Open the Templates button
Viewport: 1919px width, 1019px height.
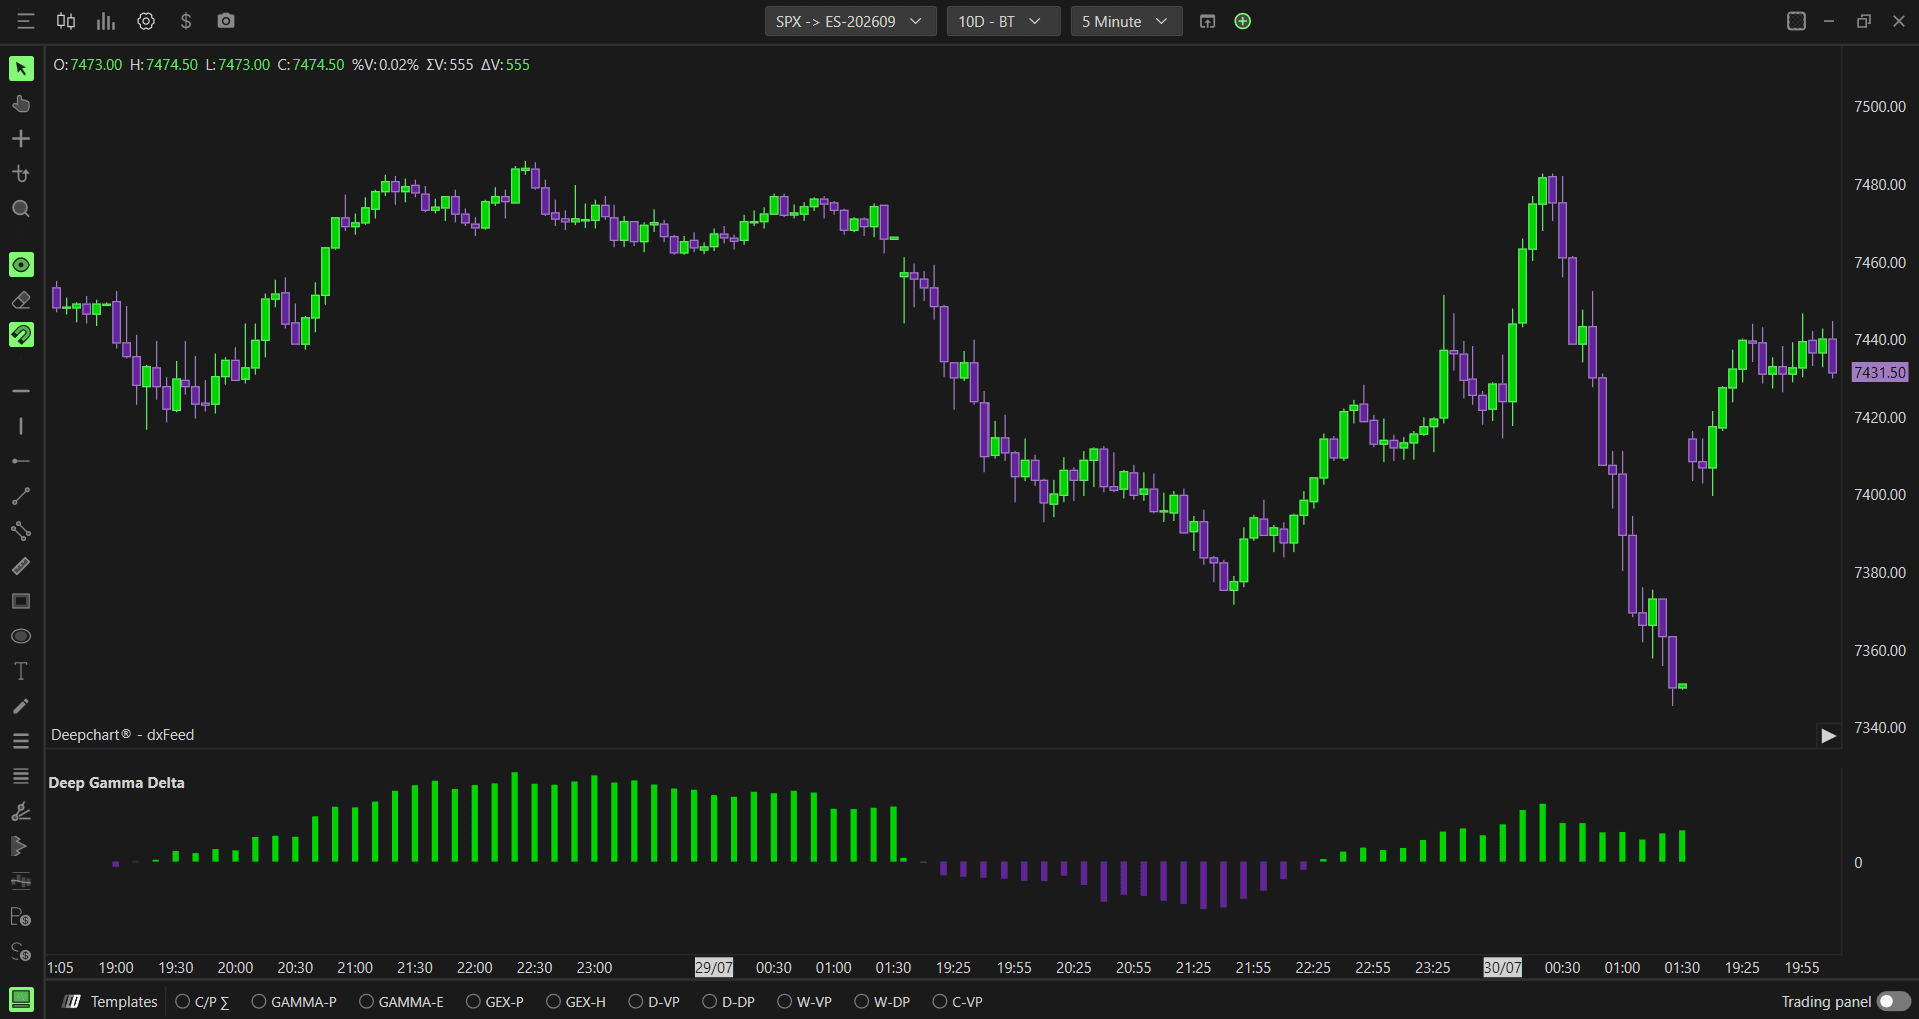click(x=110, y=1001)
